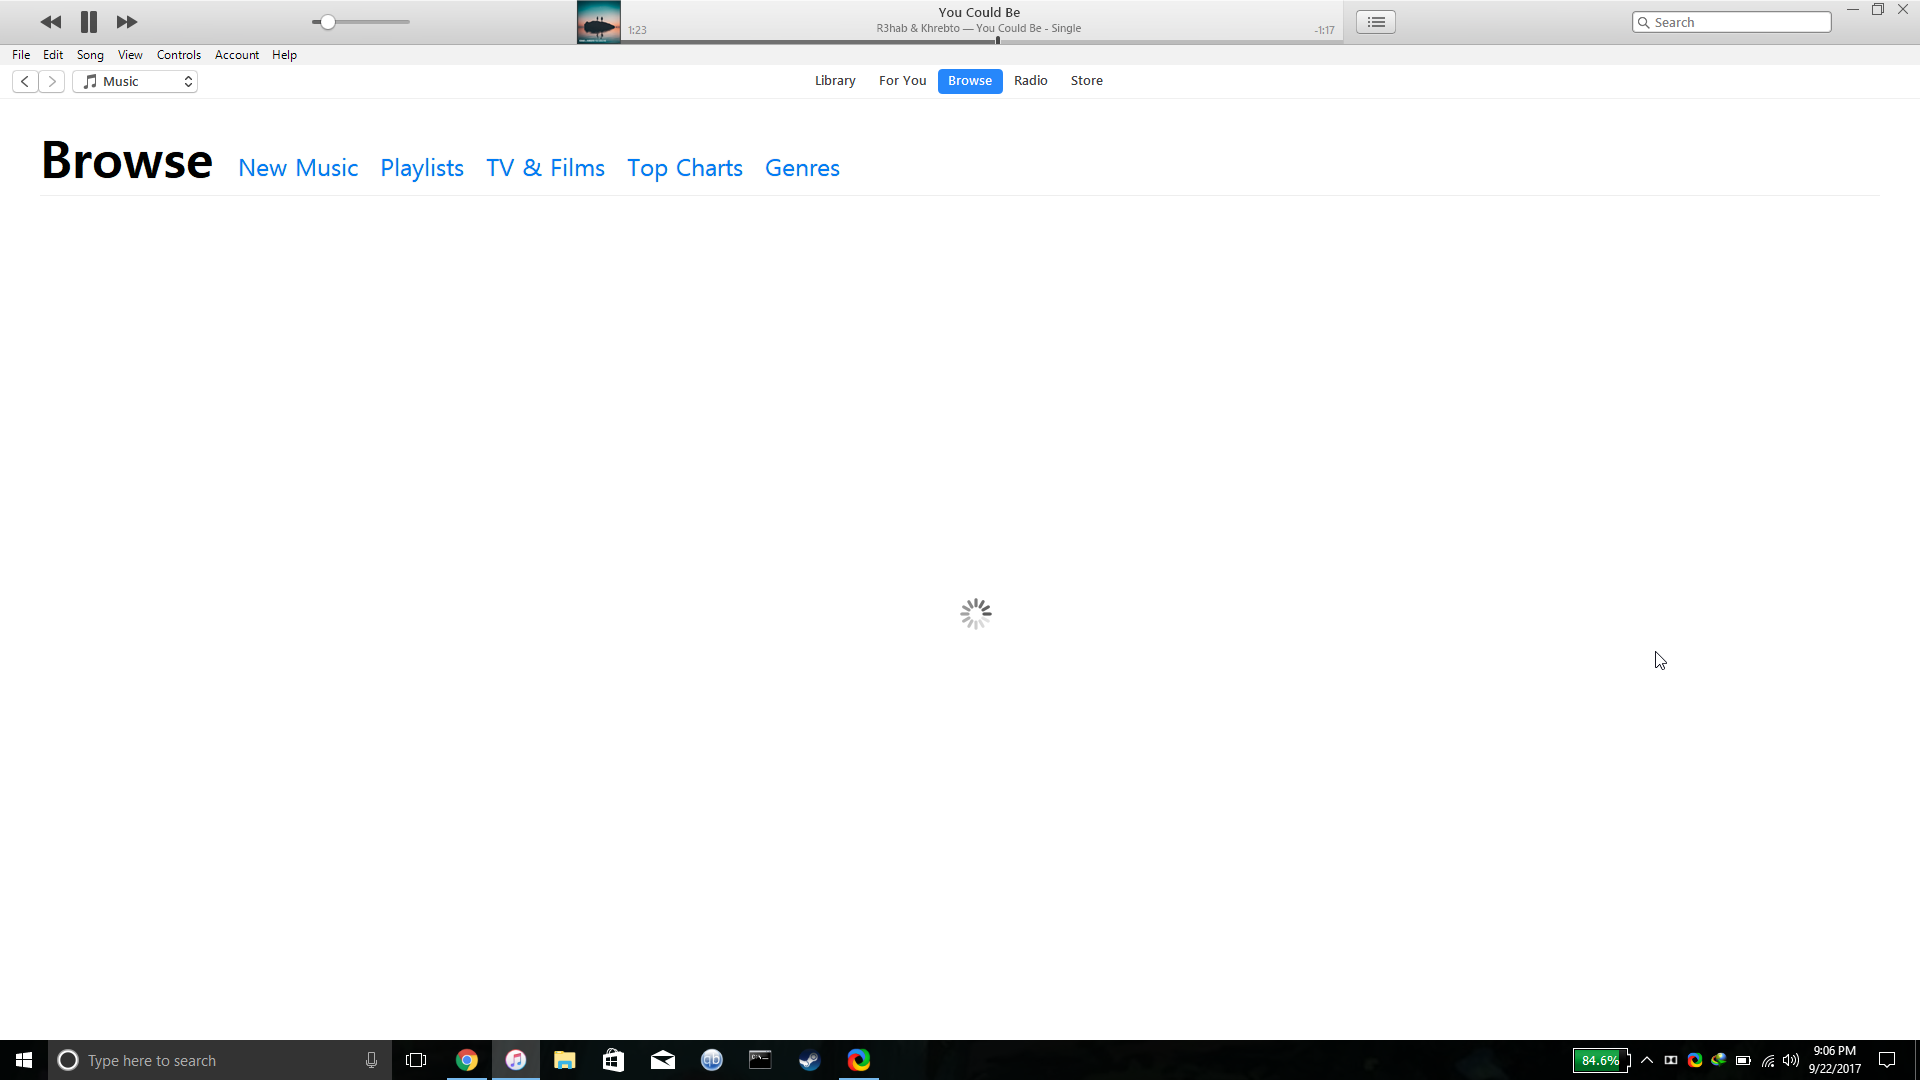Click the album artwork thumbnail
The image size is (1920, 1080).
(598, 22)
